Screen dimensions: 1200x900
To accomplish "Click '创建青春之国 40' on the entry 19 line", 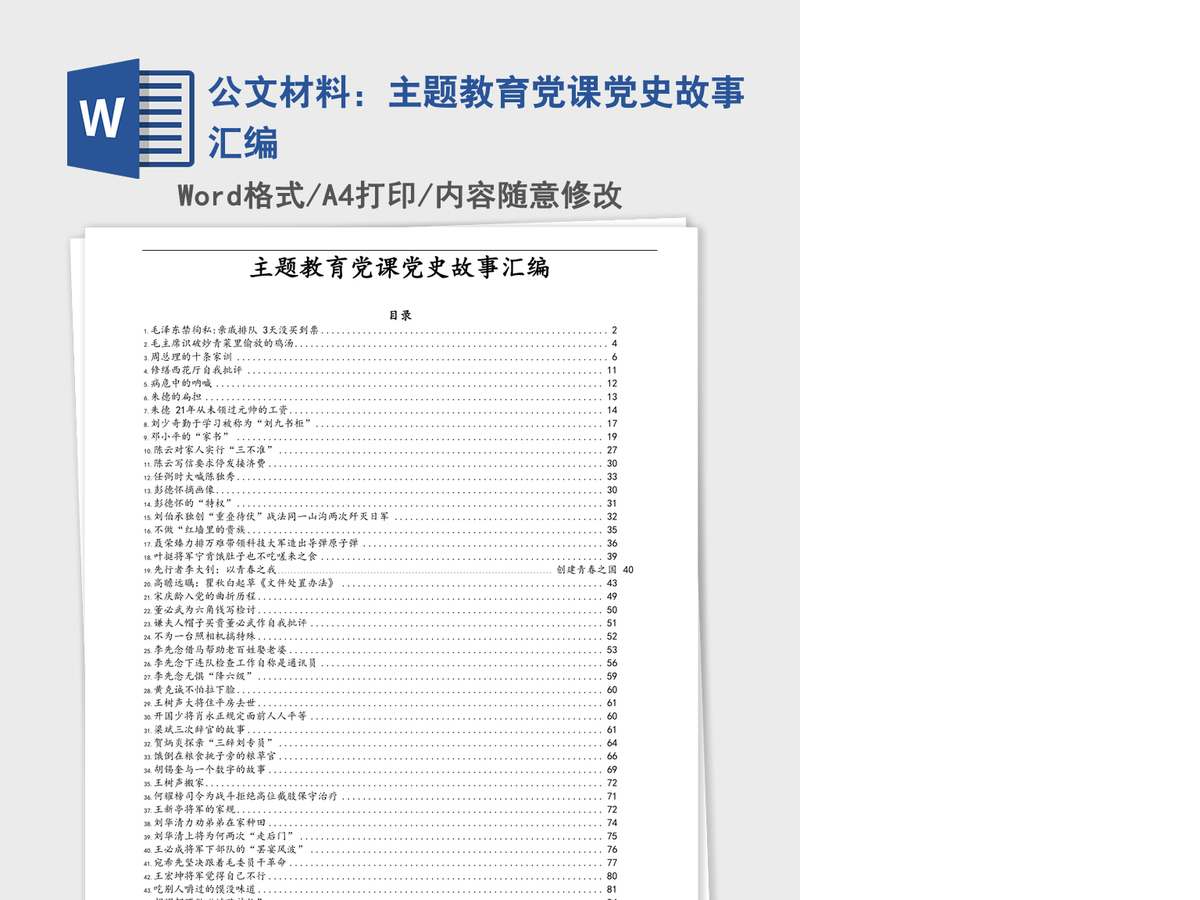I will [594, 569].
